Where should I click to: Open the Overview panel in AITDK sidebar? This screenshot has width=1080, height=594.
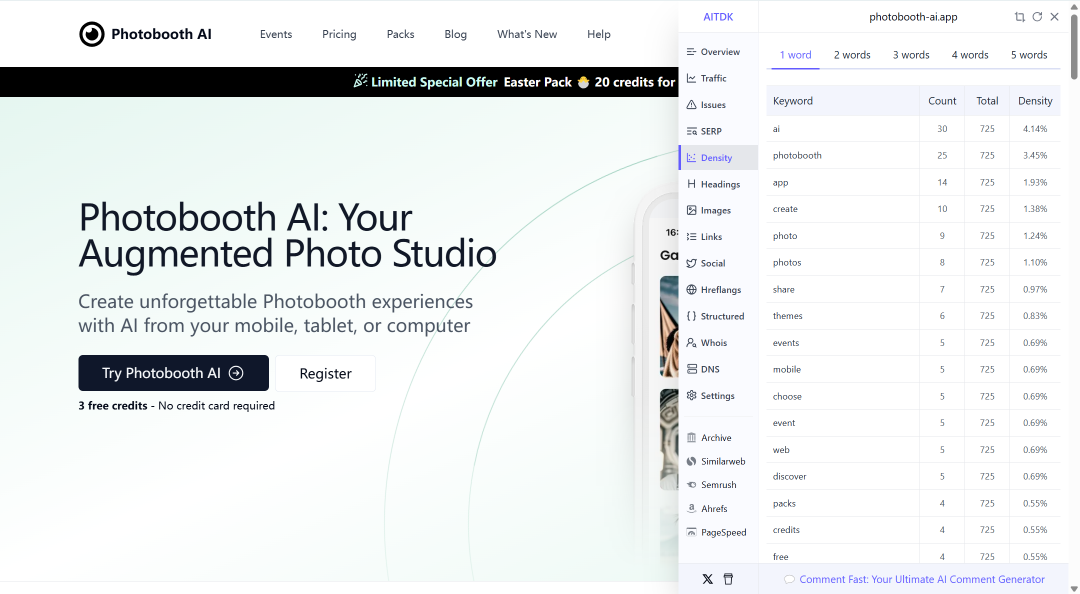(718, 52)
